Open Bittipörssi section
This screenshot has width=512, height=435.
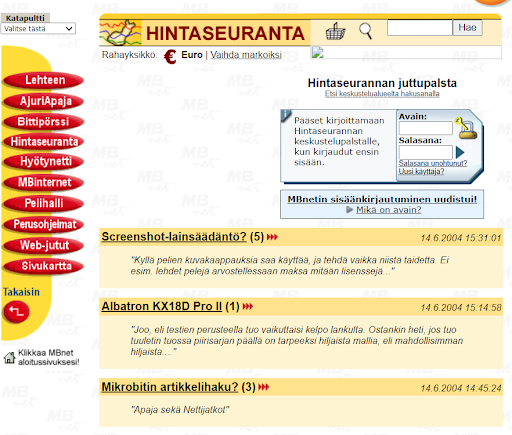click(43, 122)
